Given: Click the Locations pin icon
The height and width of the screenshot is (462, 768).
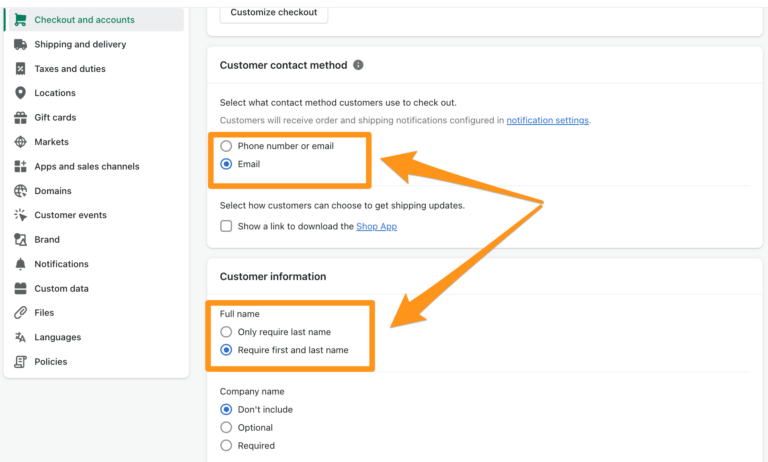Looking at the screenshot, I should (20, 93).
